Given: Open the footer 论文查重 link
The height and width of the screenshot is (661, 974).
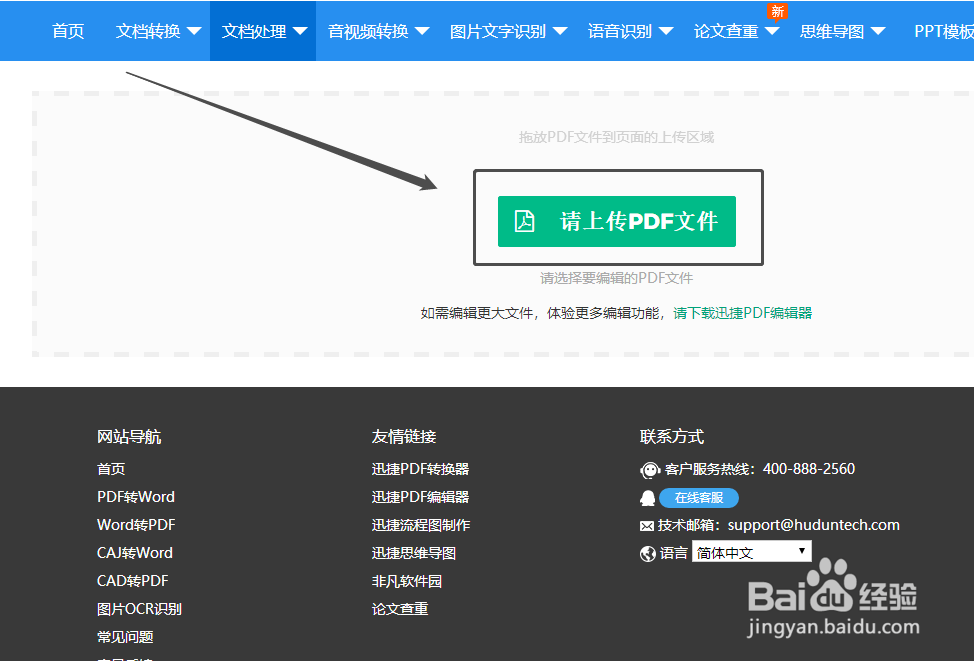Looking at the screenshot, I should 400,609.
